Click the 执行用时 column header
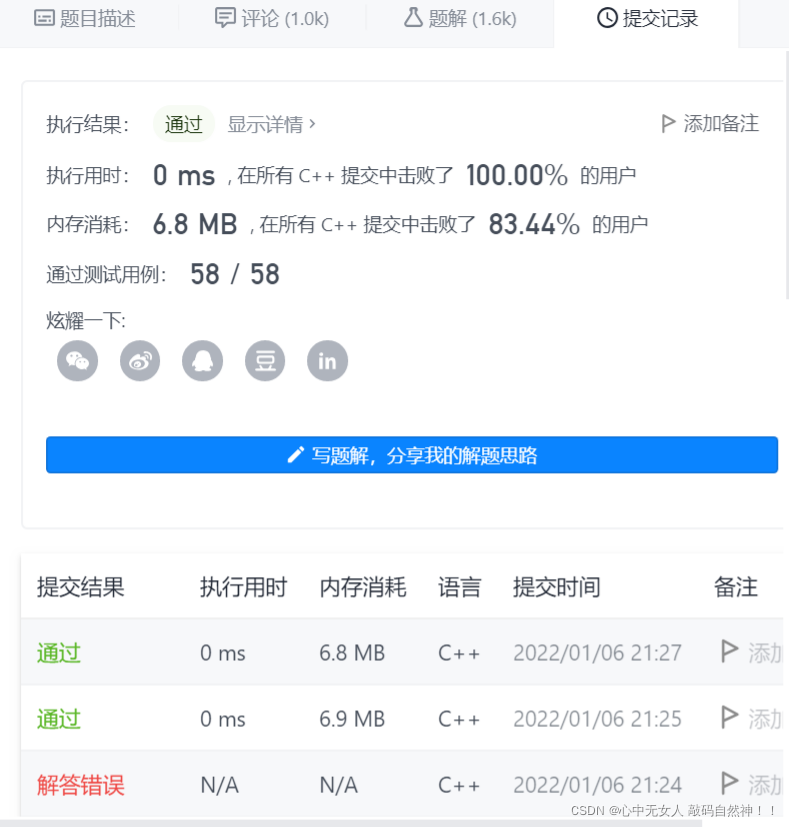Screen dimensions: 789x827 pos(244,587)
